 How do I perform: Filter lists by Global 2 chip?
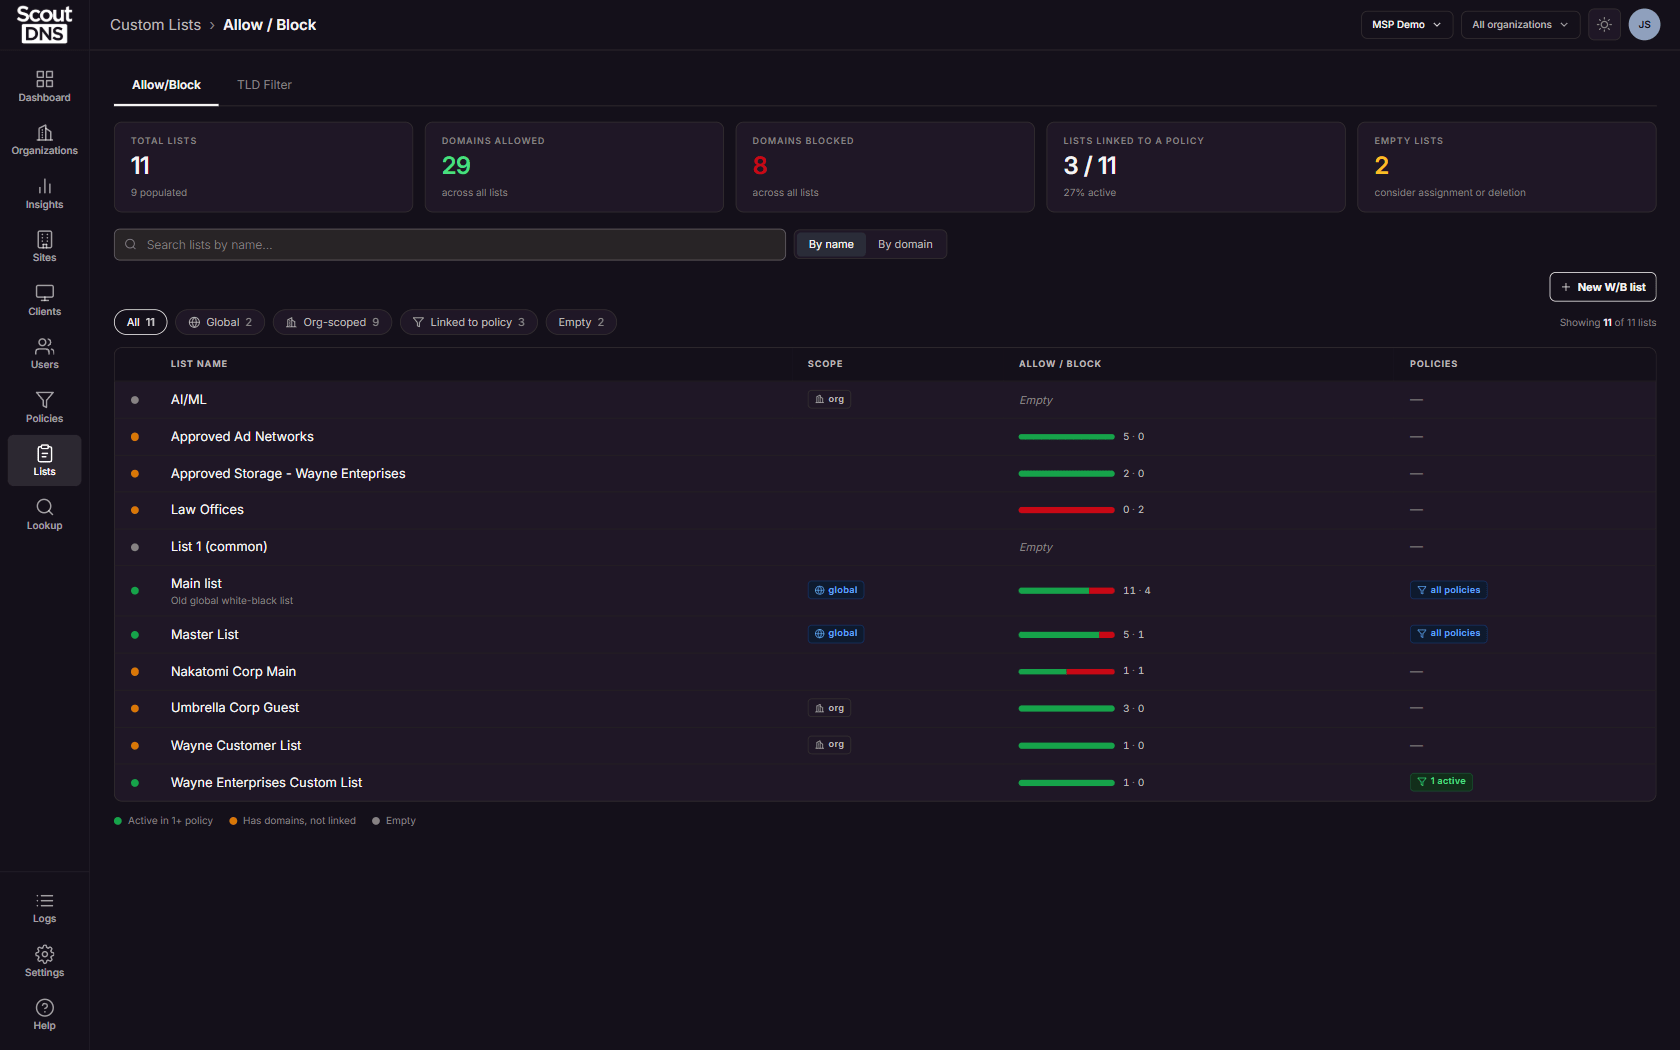(x=220, y=322)
